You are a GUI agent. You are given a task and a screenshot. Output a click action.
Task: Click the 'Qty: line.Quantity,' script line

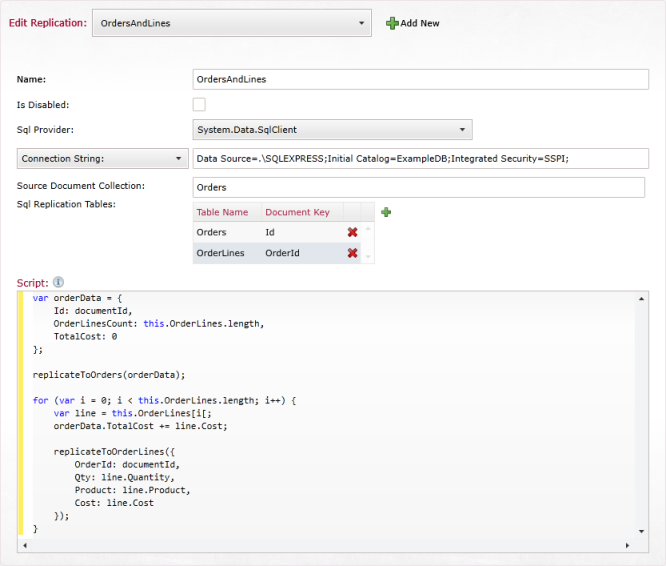coord(124,477)
